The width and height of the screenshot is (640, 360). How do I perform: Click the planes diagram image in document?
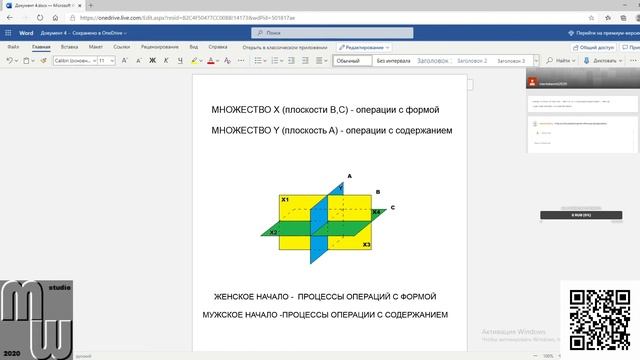click(x=328, y=219)
